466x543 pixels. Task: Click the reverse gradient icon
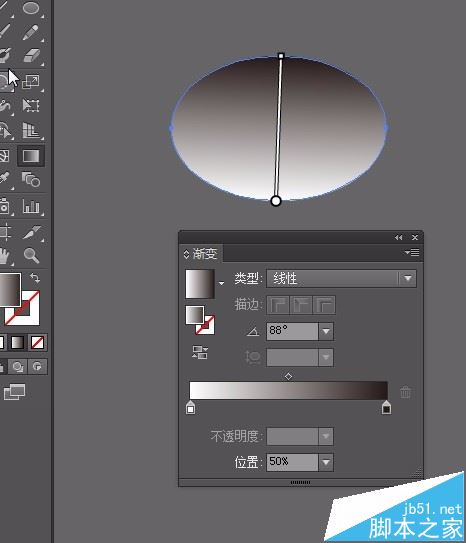(200, 352)
